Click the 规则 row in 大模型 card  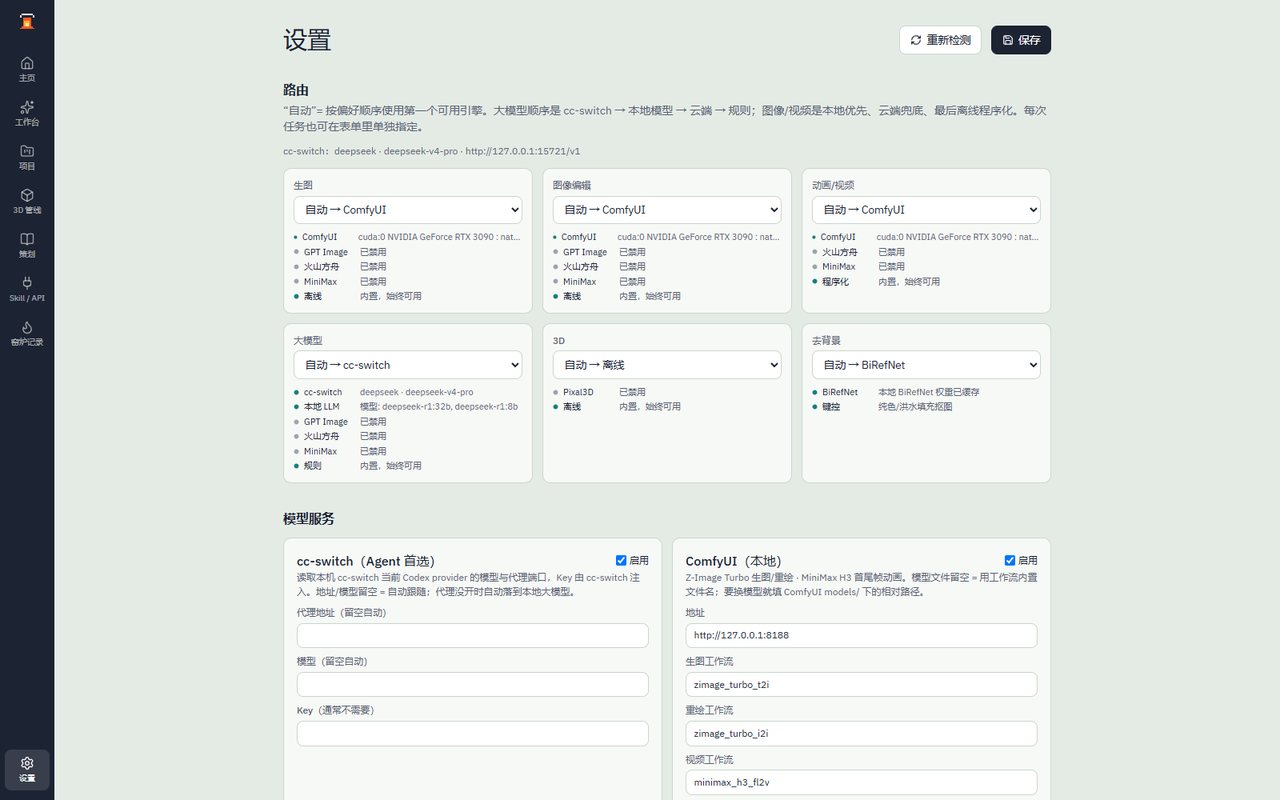click(408, 466)
